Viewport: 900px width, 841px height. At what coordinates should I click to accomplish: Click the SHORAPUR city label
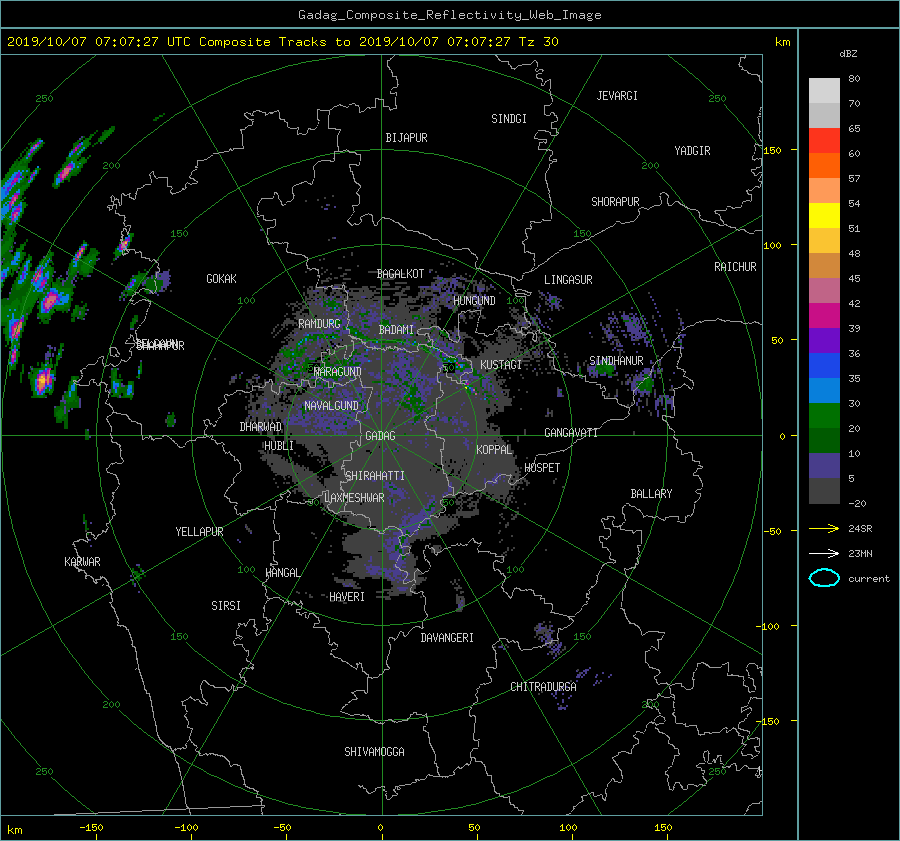tap(615, 201)
